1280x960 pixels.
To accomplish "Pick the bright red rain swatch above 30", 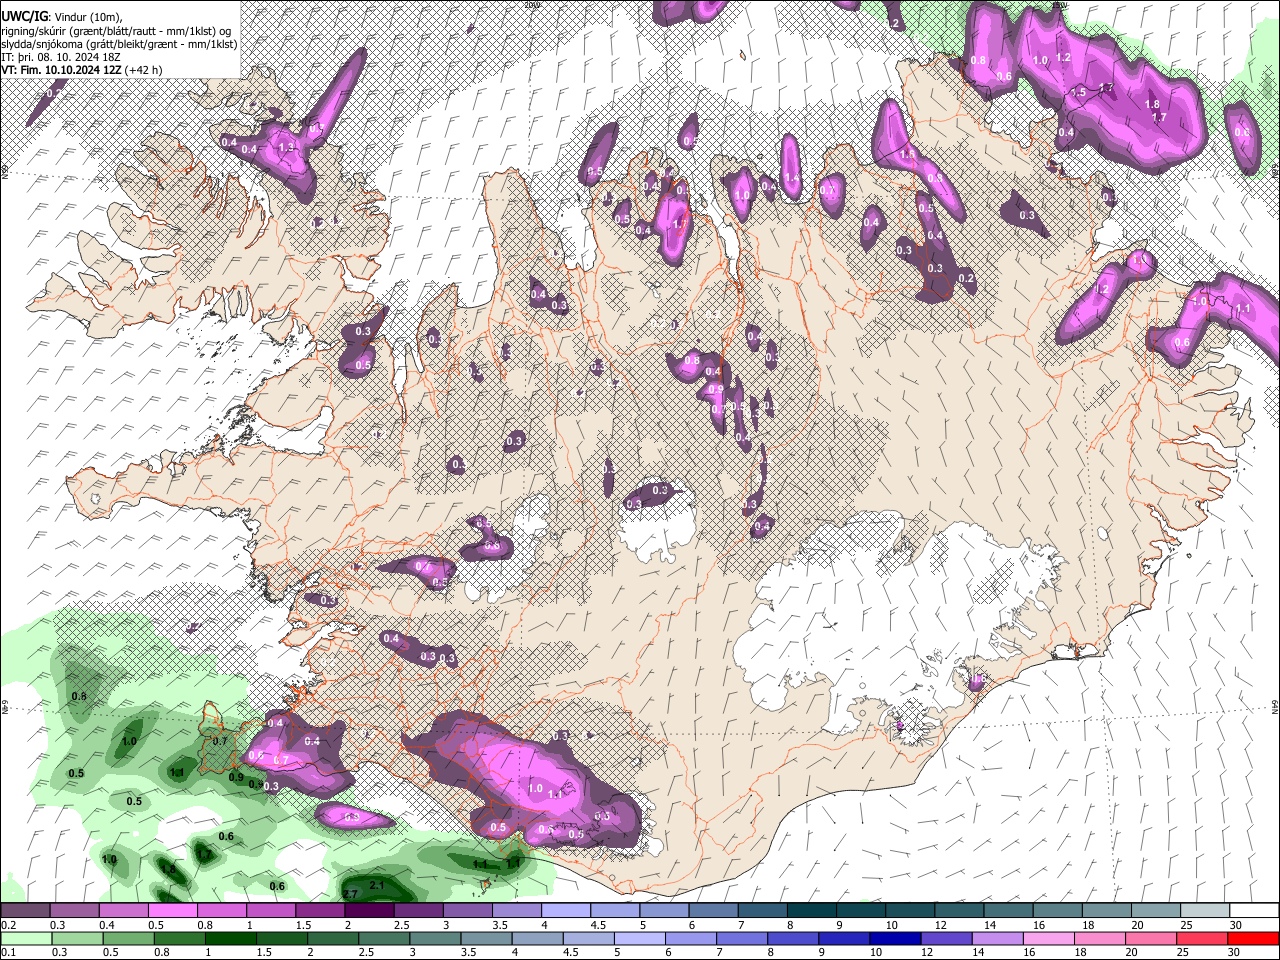I will (x=1254, y=938).
